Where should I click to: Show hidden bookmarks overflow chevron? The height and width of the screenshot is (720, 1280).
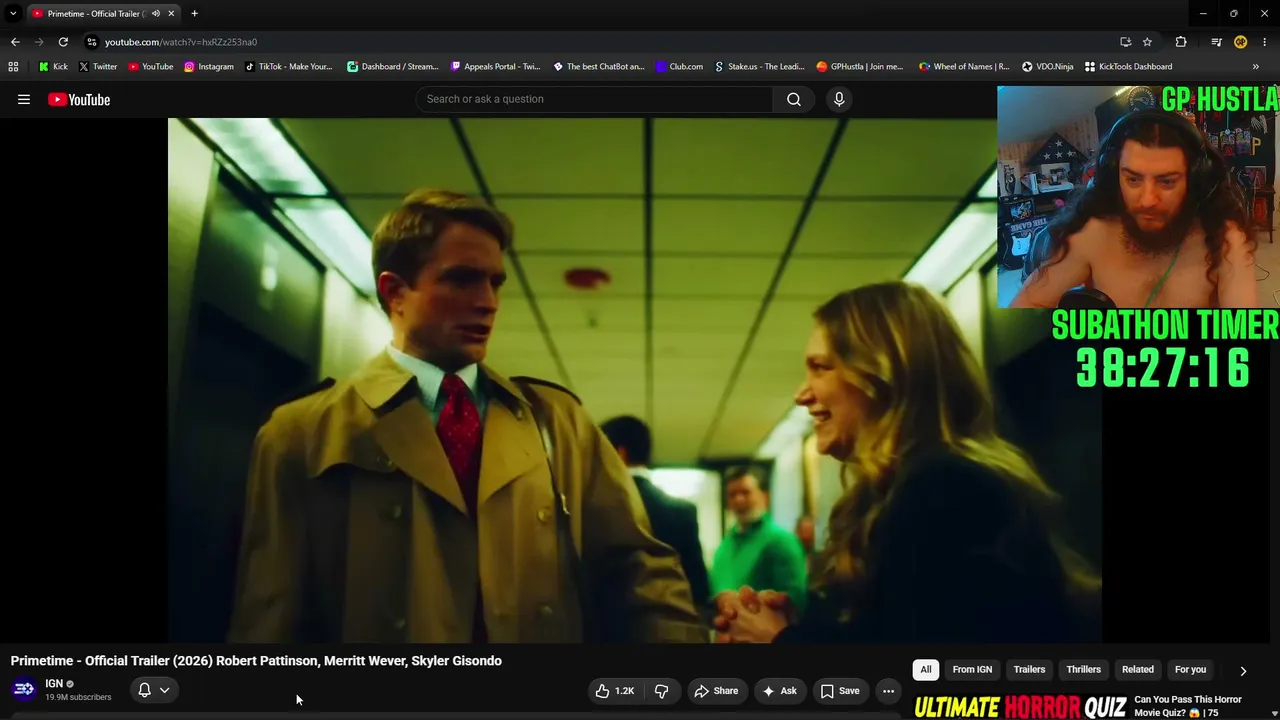[1256, 67]
